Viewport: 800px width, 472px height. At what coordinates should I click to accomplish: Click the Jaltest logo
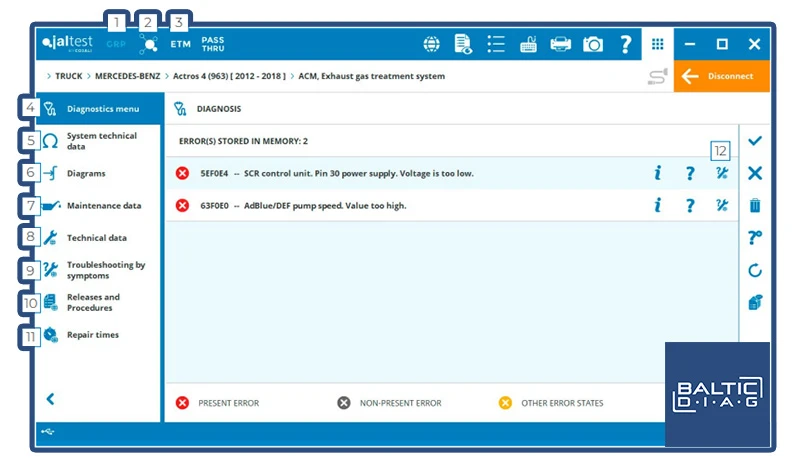point(68,43)
